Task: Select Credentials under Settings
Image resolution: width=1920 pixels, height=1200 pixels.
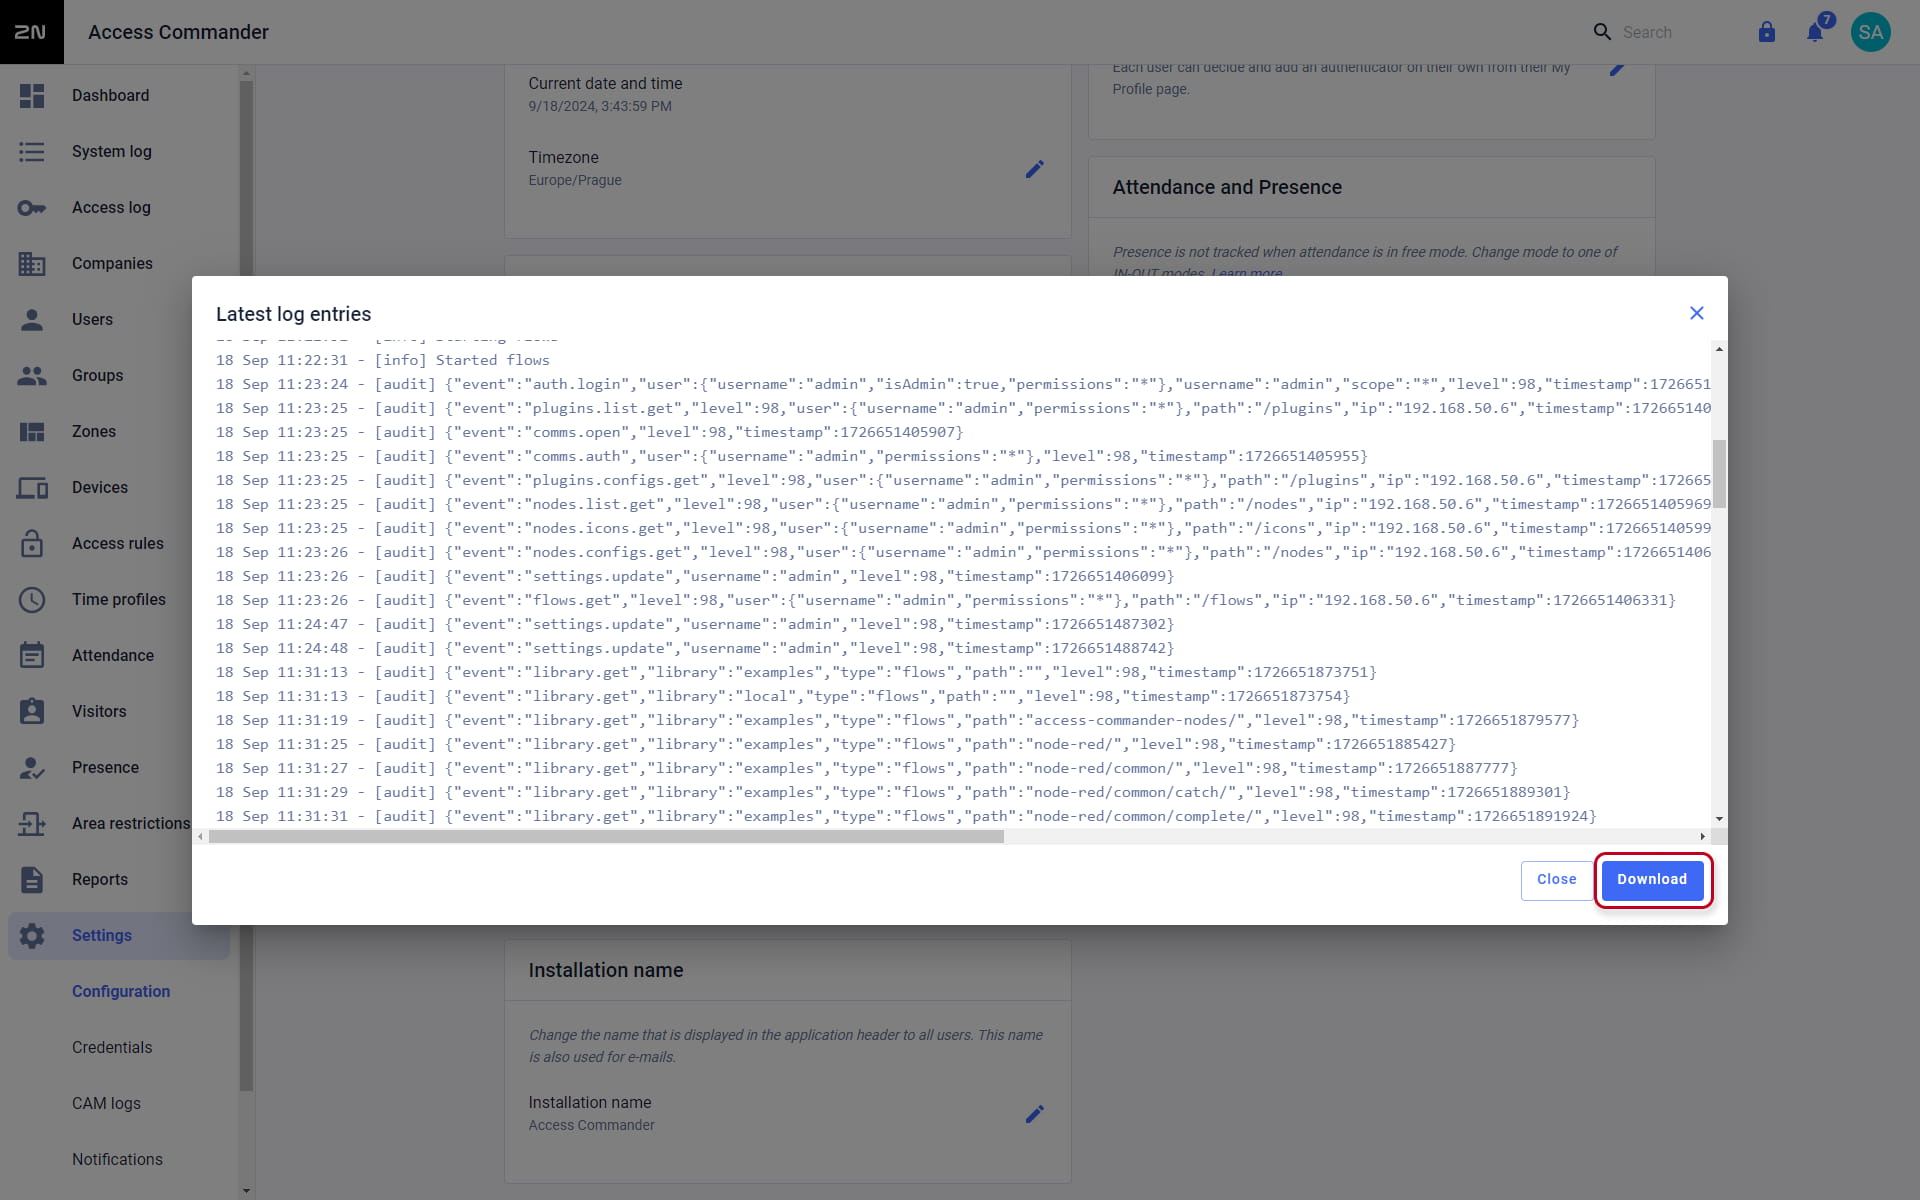Action: (112, 1047)
